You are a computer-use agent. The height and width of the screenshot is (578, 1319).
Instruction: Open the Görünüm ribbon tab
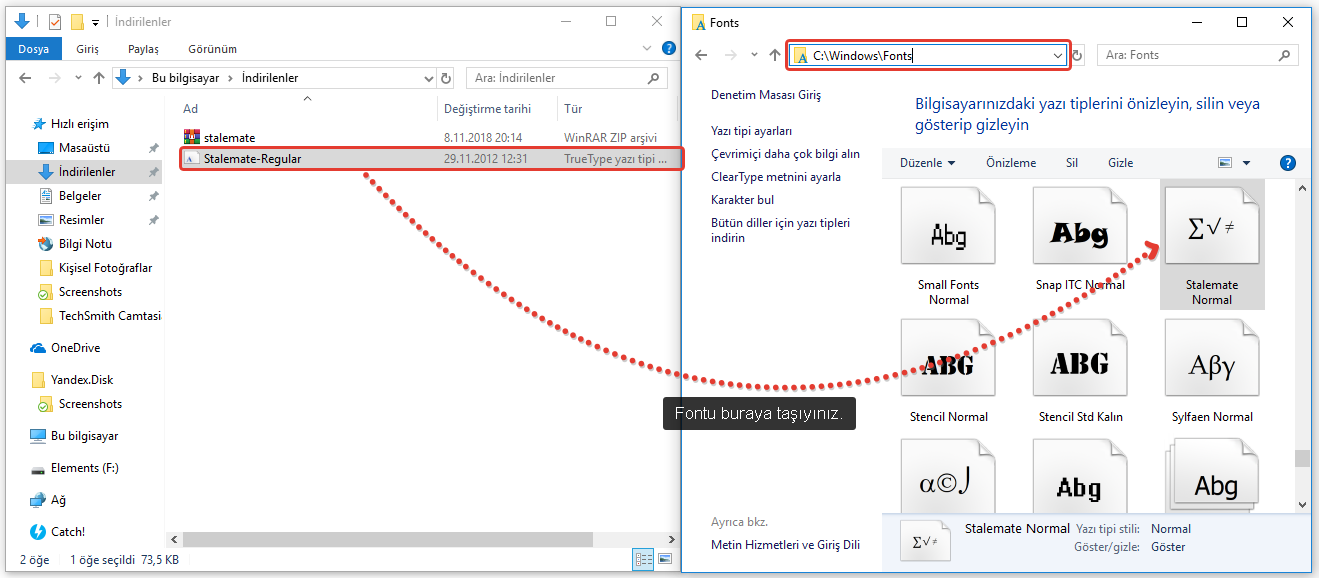coord(212,49)
